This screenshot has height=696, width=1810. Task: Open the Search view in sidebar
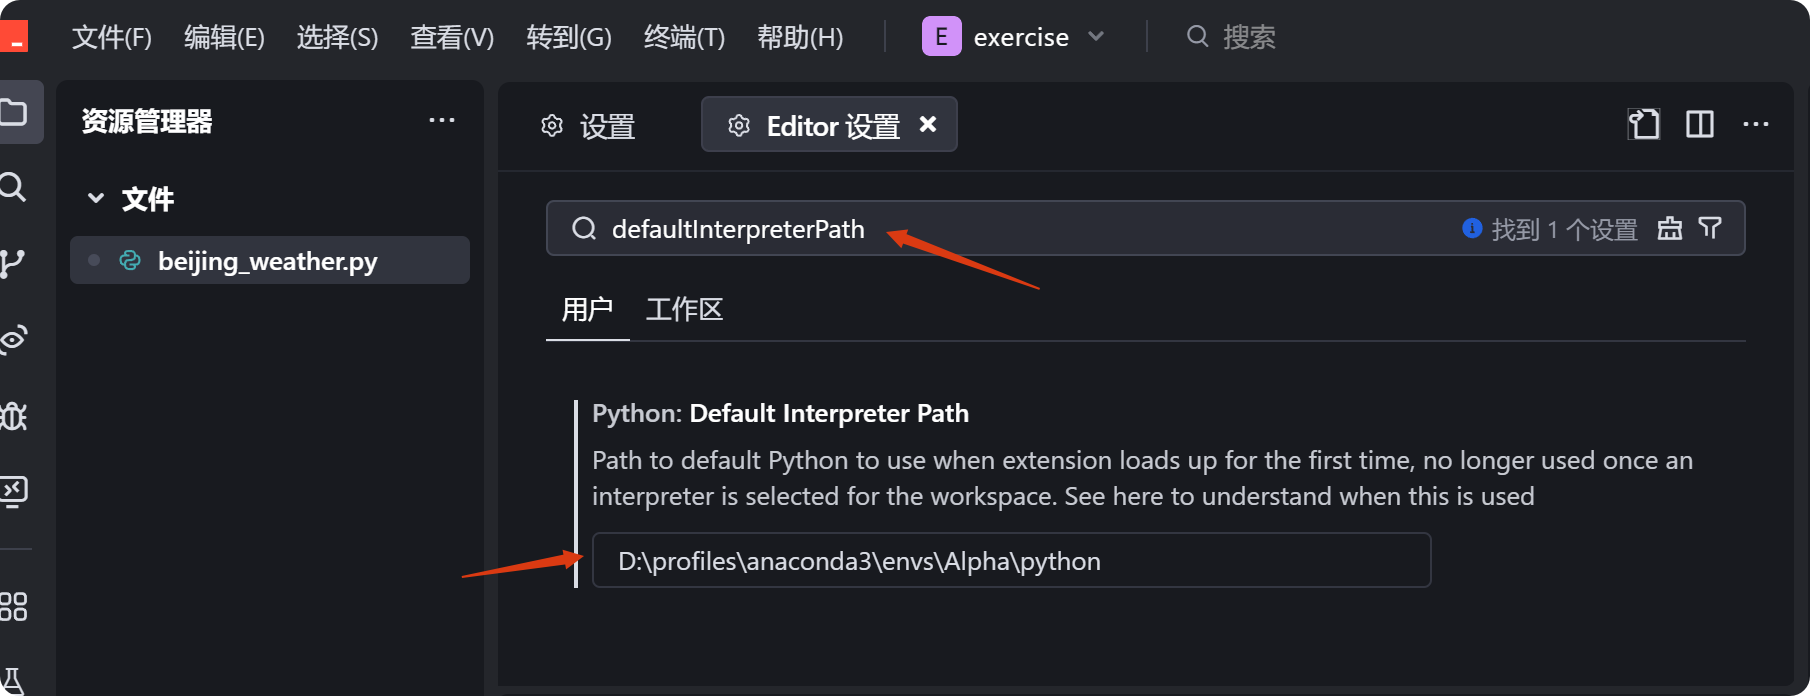[14, 188]
